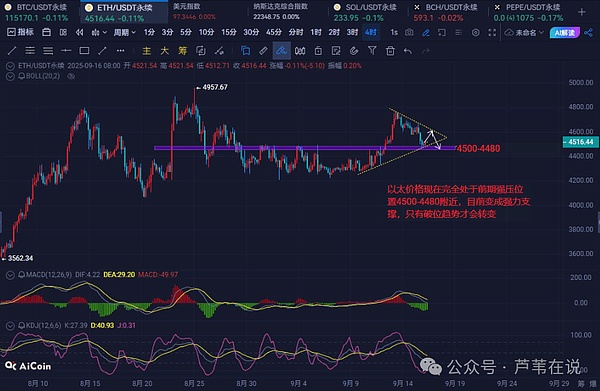Open the 指标 indicators panel
This screenshot has height=391, width=600.
click(x=21, y=33)
